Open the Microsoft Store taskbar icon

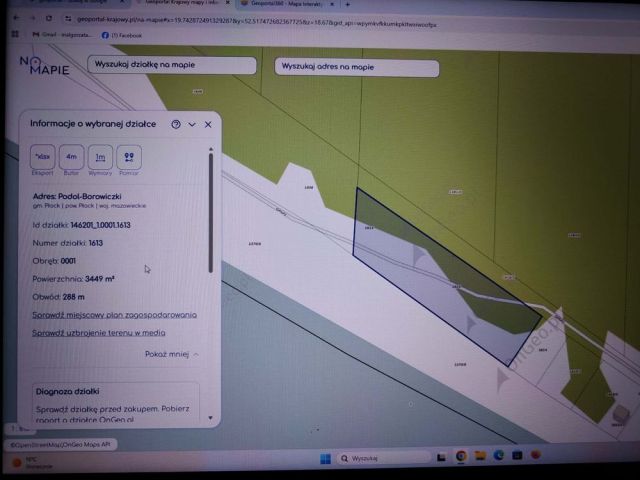pyautogui.click(x=517, y=455)
